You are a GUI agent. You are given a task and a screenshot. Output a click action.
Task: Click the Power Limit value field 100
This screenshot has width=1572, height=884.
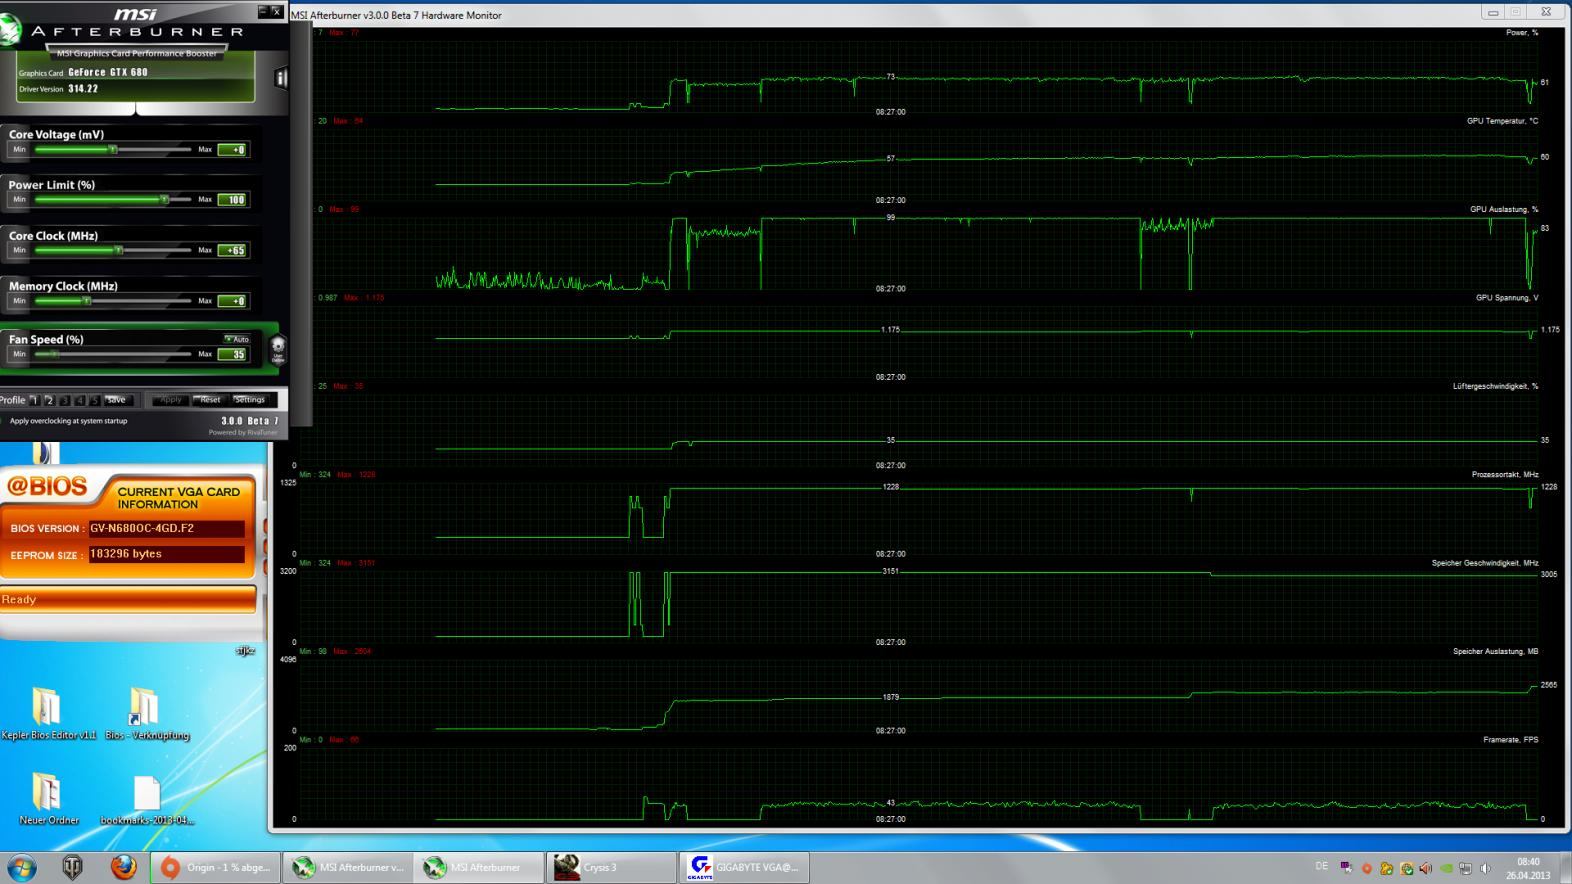point(233,200)
